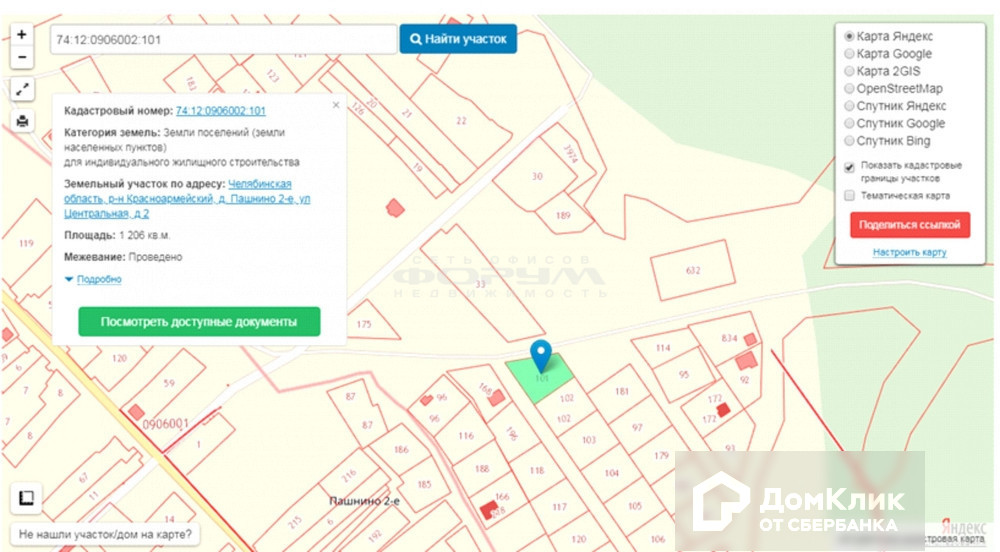Click parcel 114 on the map
The height and width of the screenshot is (552, 1000).
coord(663,348)
